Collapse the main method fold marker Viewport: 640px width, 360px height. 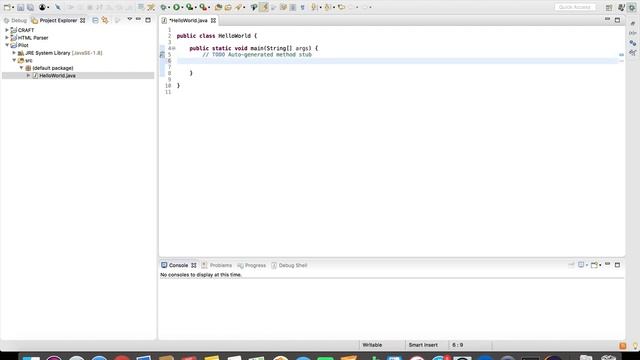pyautogui.click(x=174, y=48)
